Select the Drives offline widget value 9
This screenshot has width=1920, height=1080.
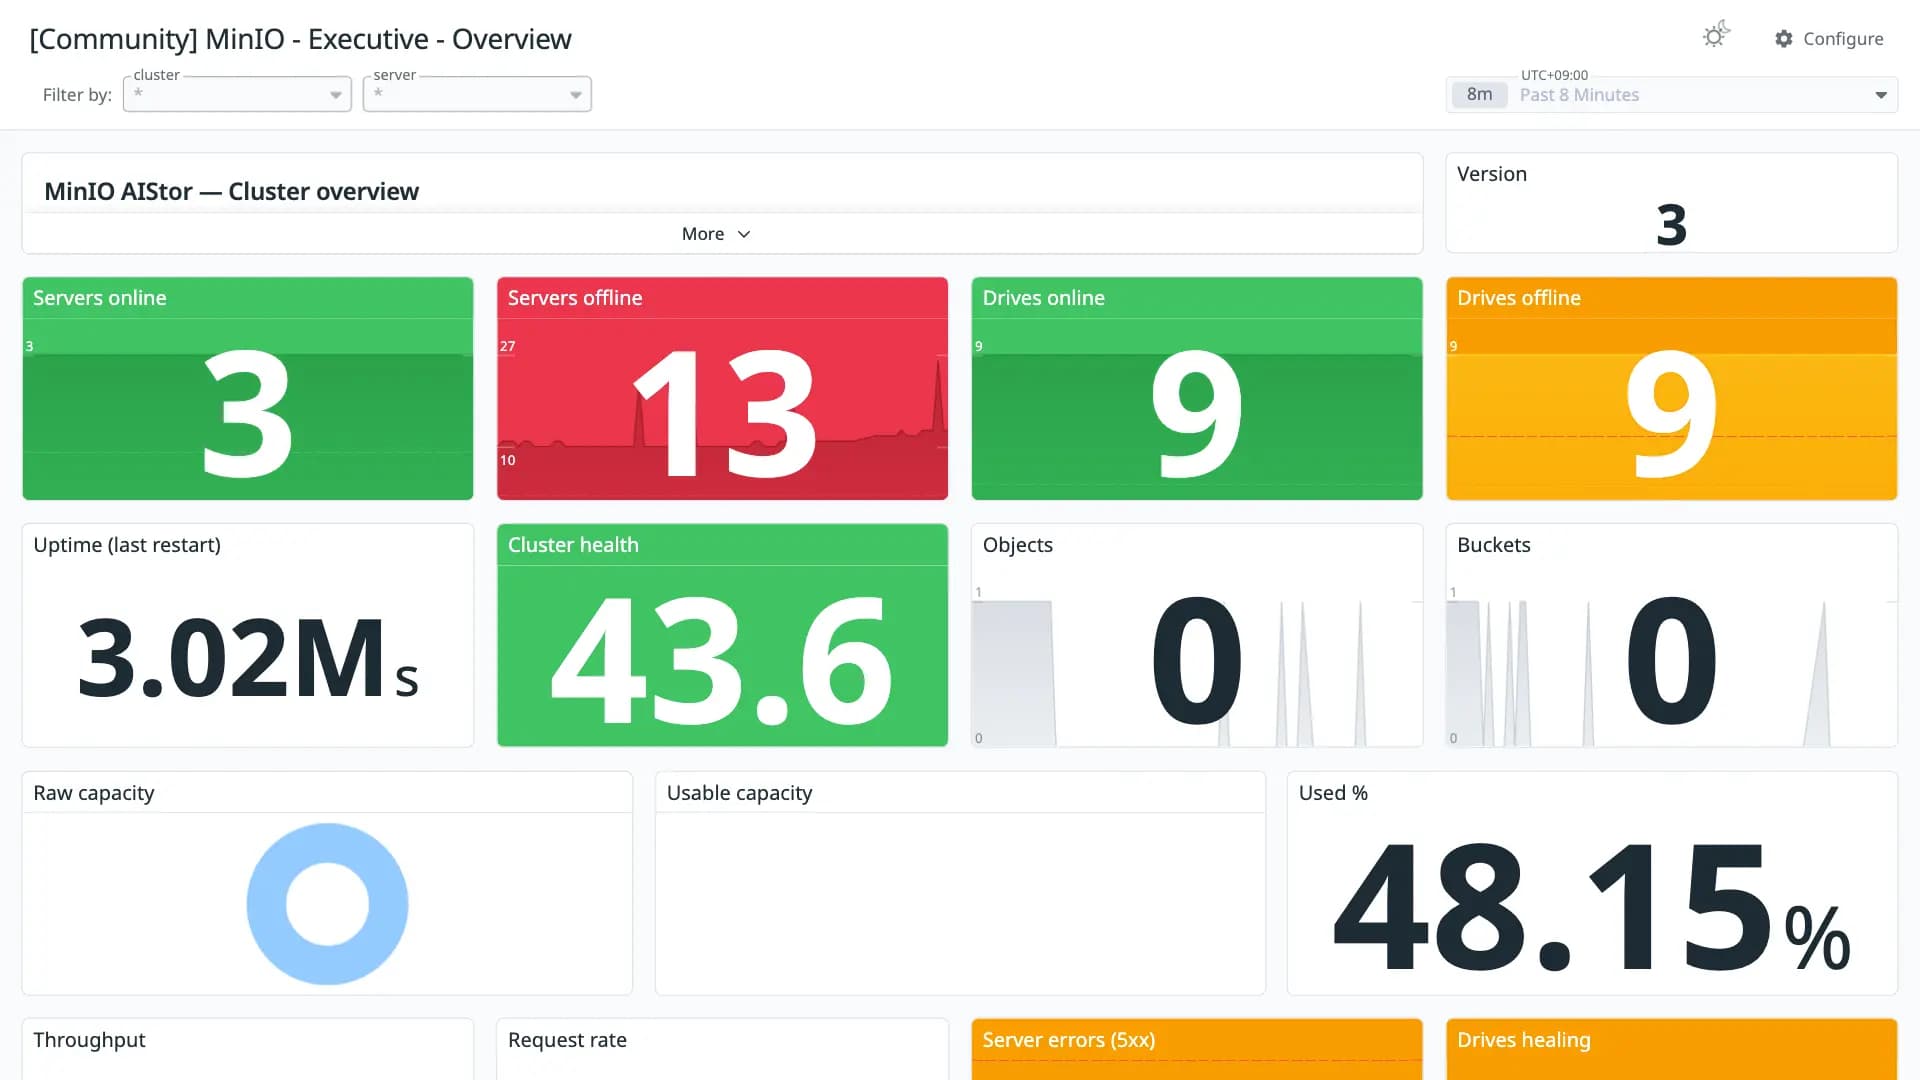point(1672,413)
